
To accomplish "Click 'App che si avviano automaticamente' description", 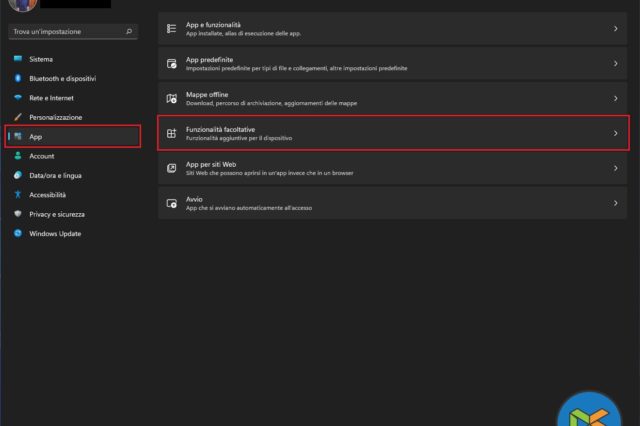I will pos(249,208).
